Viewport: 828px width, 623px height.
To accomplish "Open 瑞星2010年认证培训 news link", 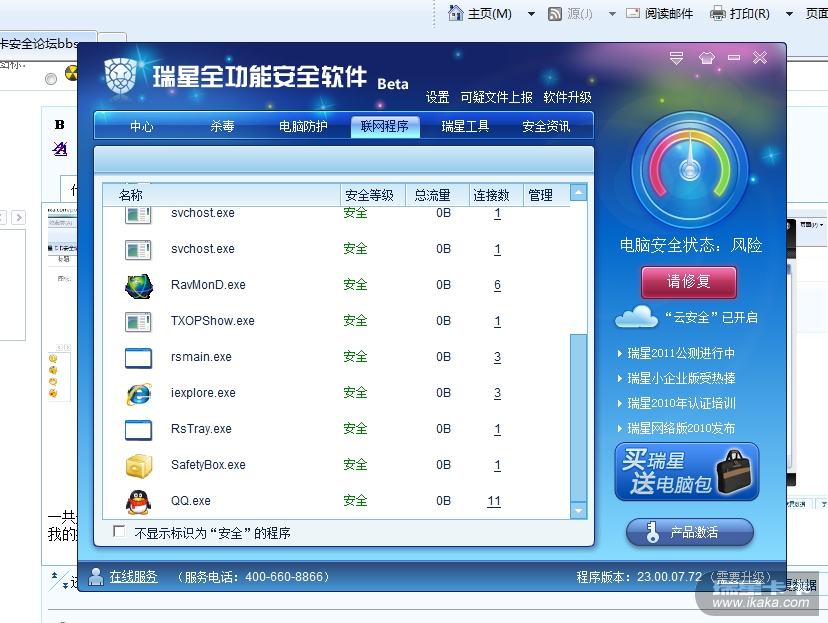I will point(681,403).
